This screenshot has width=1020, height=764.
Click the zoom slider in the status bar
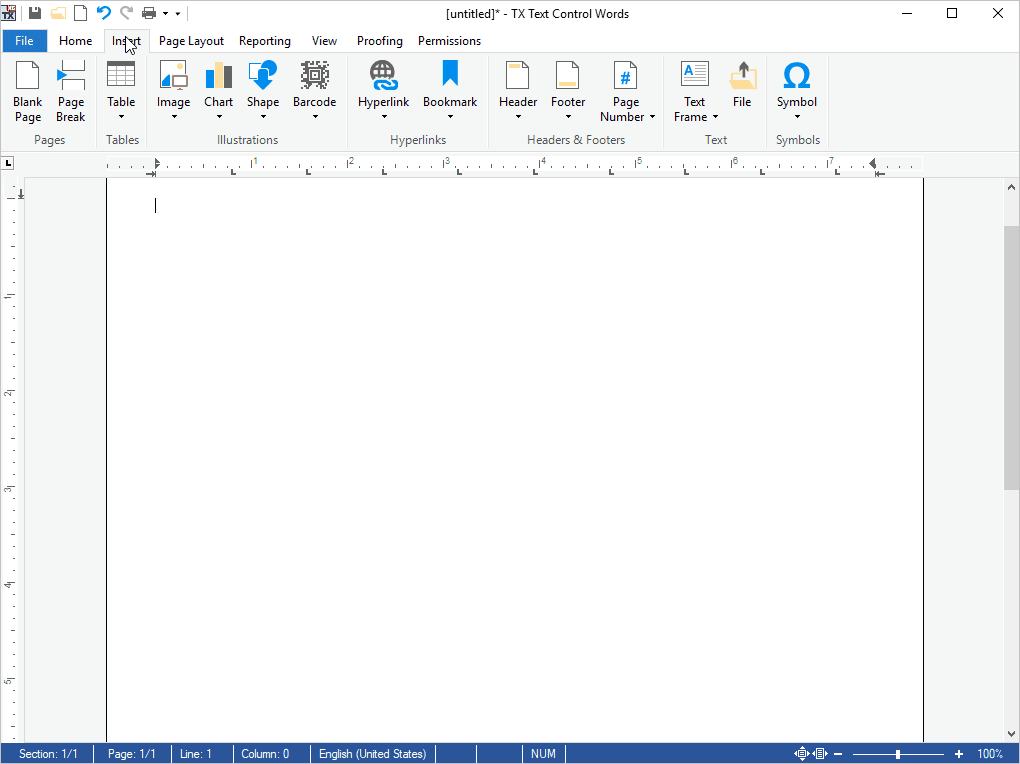pyautogui.click(x=898, y=754)
